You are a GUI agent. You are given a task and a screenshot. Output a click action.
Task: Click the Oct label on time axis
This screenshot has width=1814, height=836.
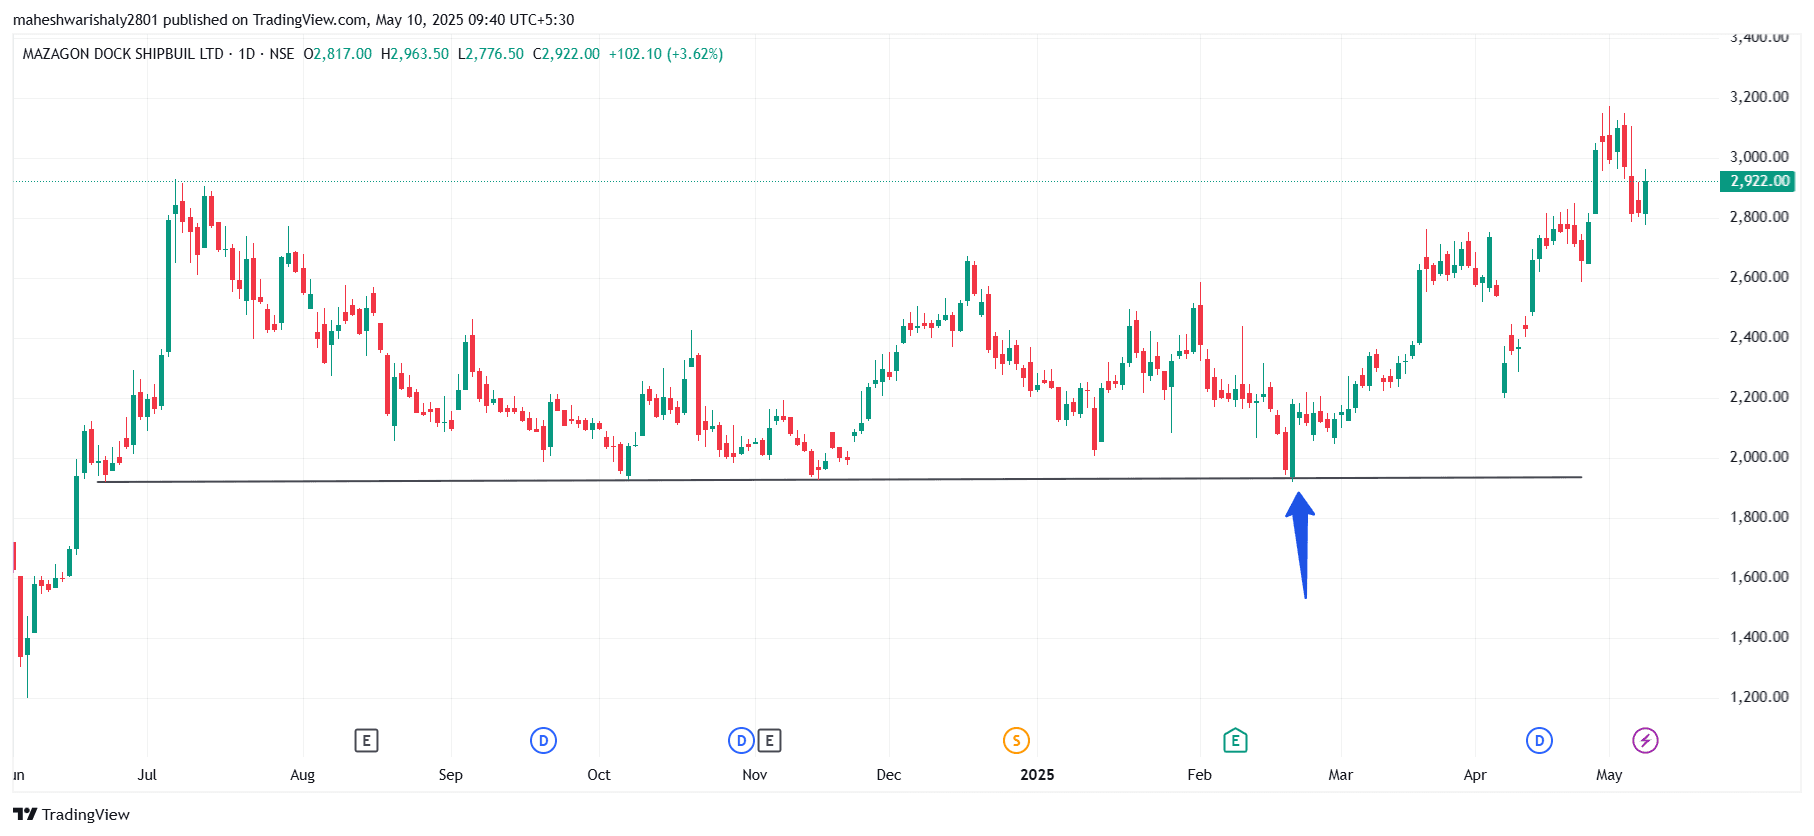(598, 775)
